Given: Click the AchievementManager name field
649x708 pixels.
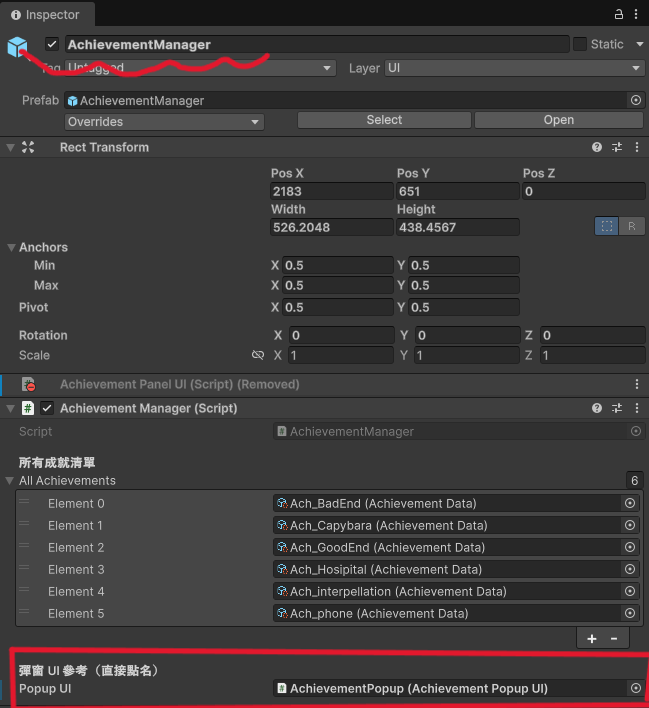Looking at the screenshot, I should click(317, 44).
